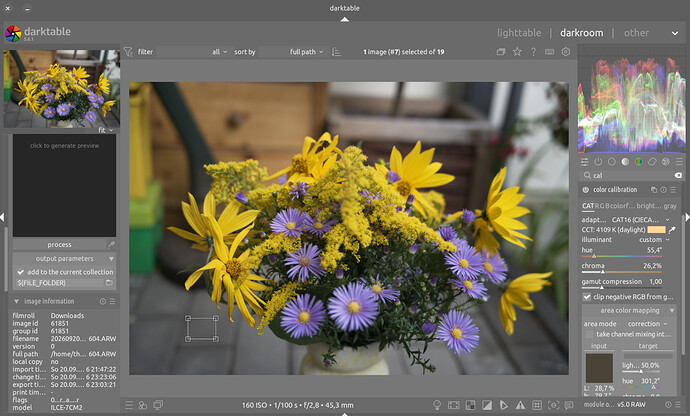Open sort by full path dropdown
The width and height of the screenshot is (690, 416).
click(292, 52)
